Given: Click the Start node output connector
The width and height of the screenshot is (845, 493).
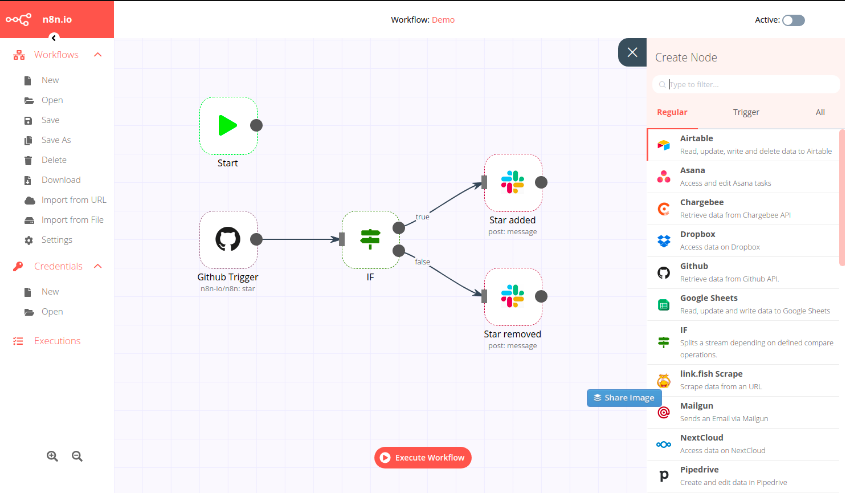Looking at the screenshot, I should pos(257,126).
